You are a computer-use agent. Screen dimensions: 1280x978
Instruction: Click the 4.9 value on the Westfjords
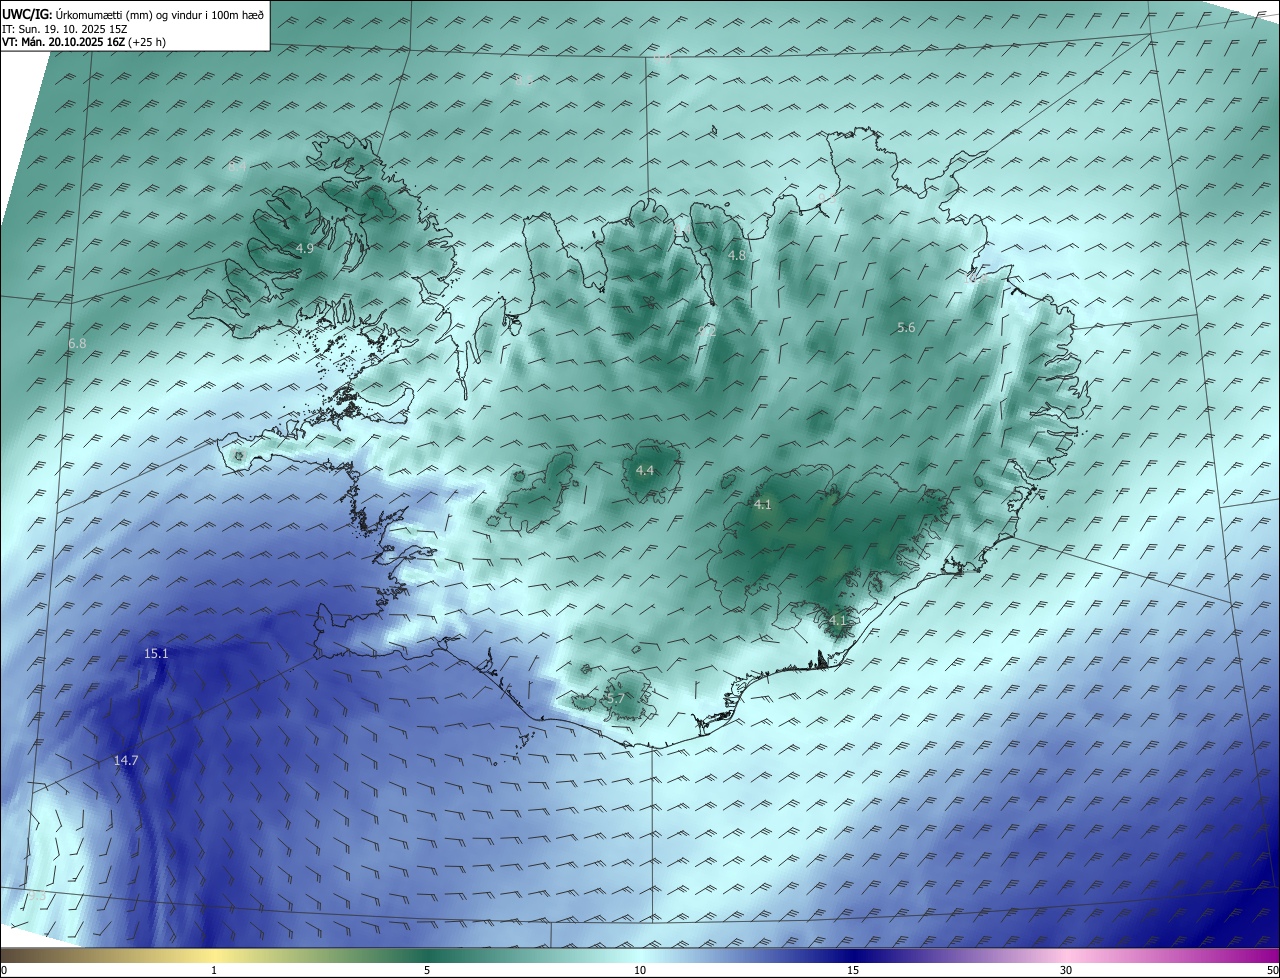click(x=305, y=248)
